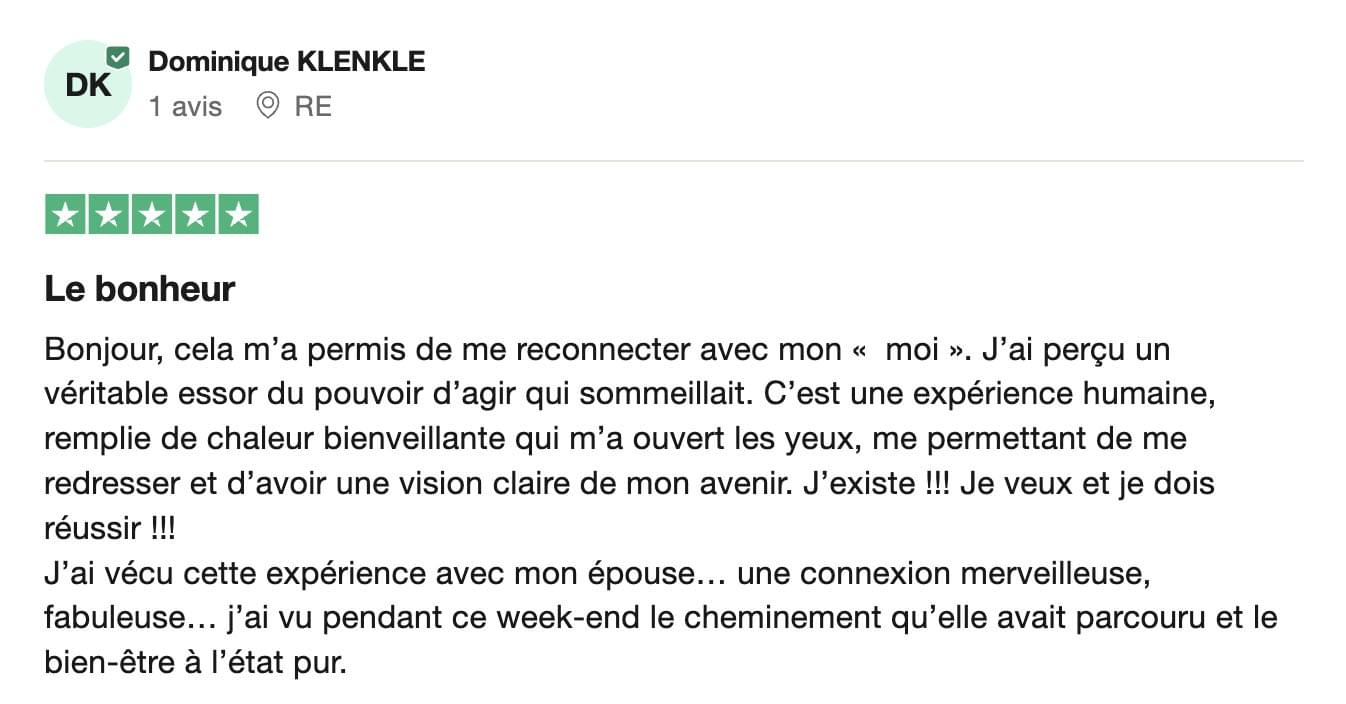Click the horizontal divider below the reviewer
1346x704 pixels.
click(674, 161)
